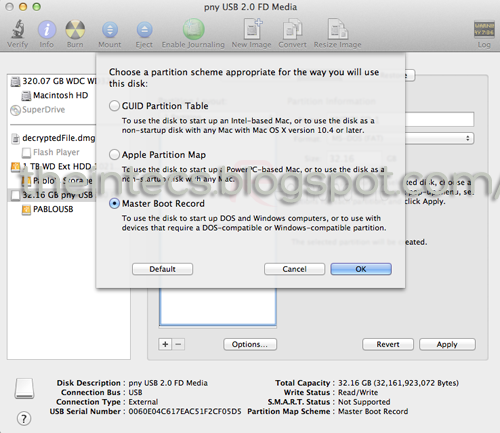500x433 pixels.
Task: Click the Partition Map Scheme value
Action: click(373, 411)
